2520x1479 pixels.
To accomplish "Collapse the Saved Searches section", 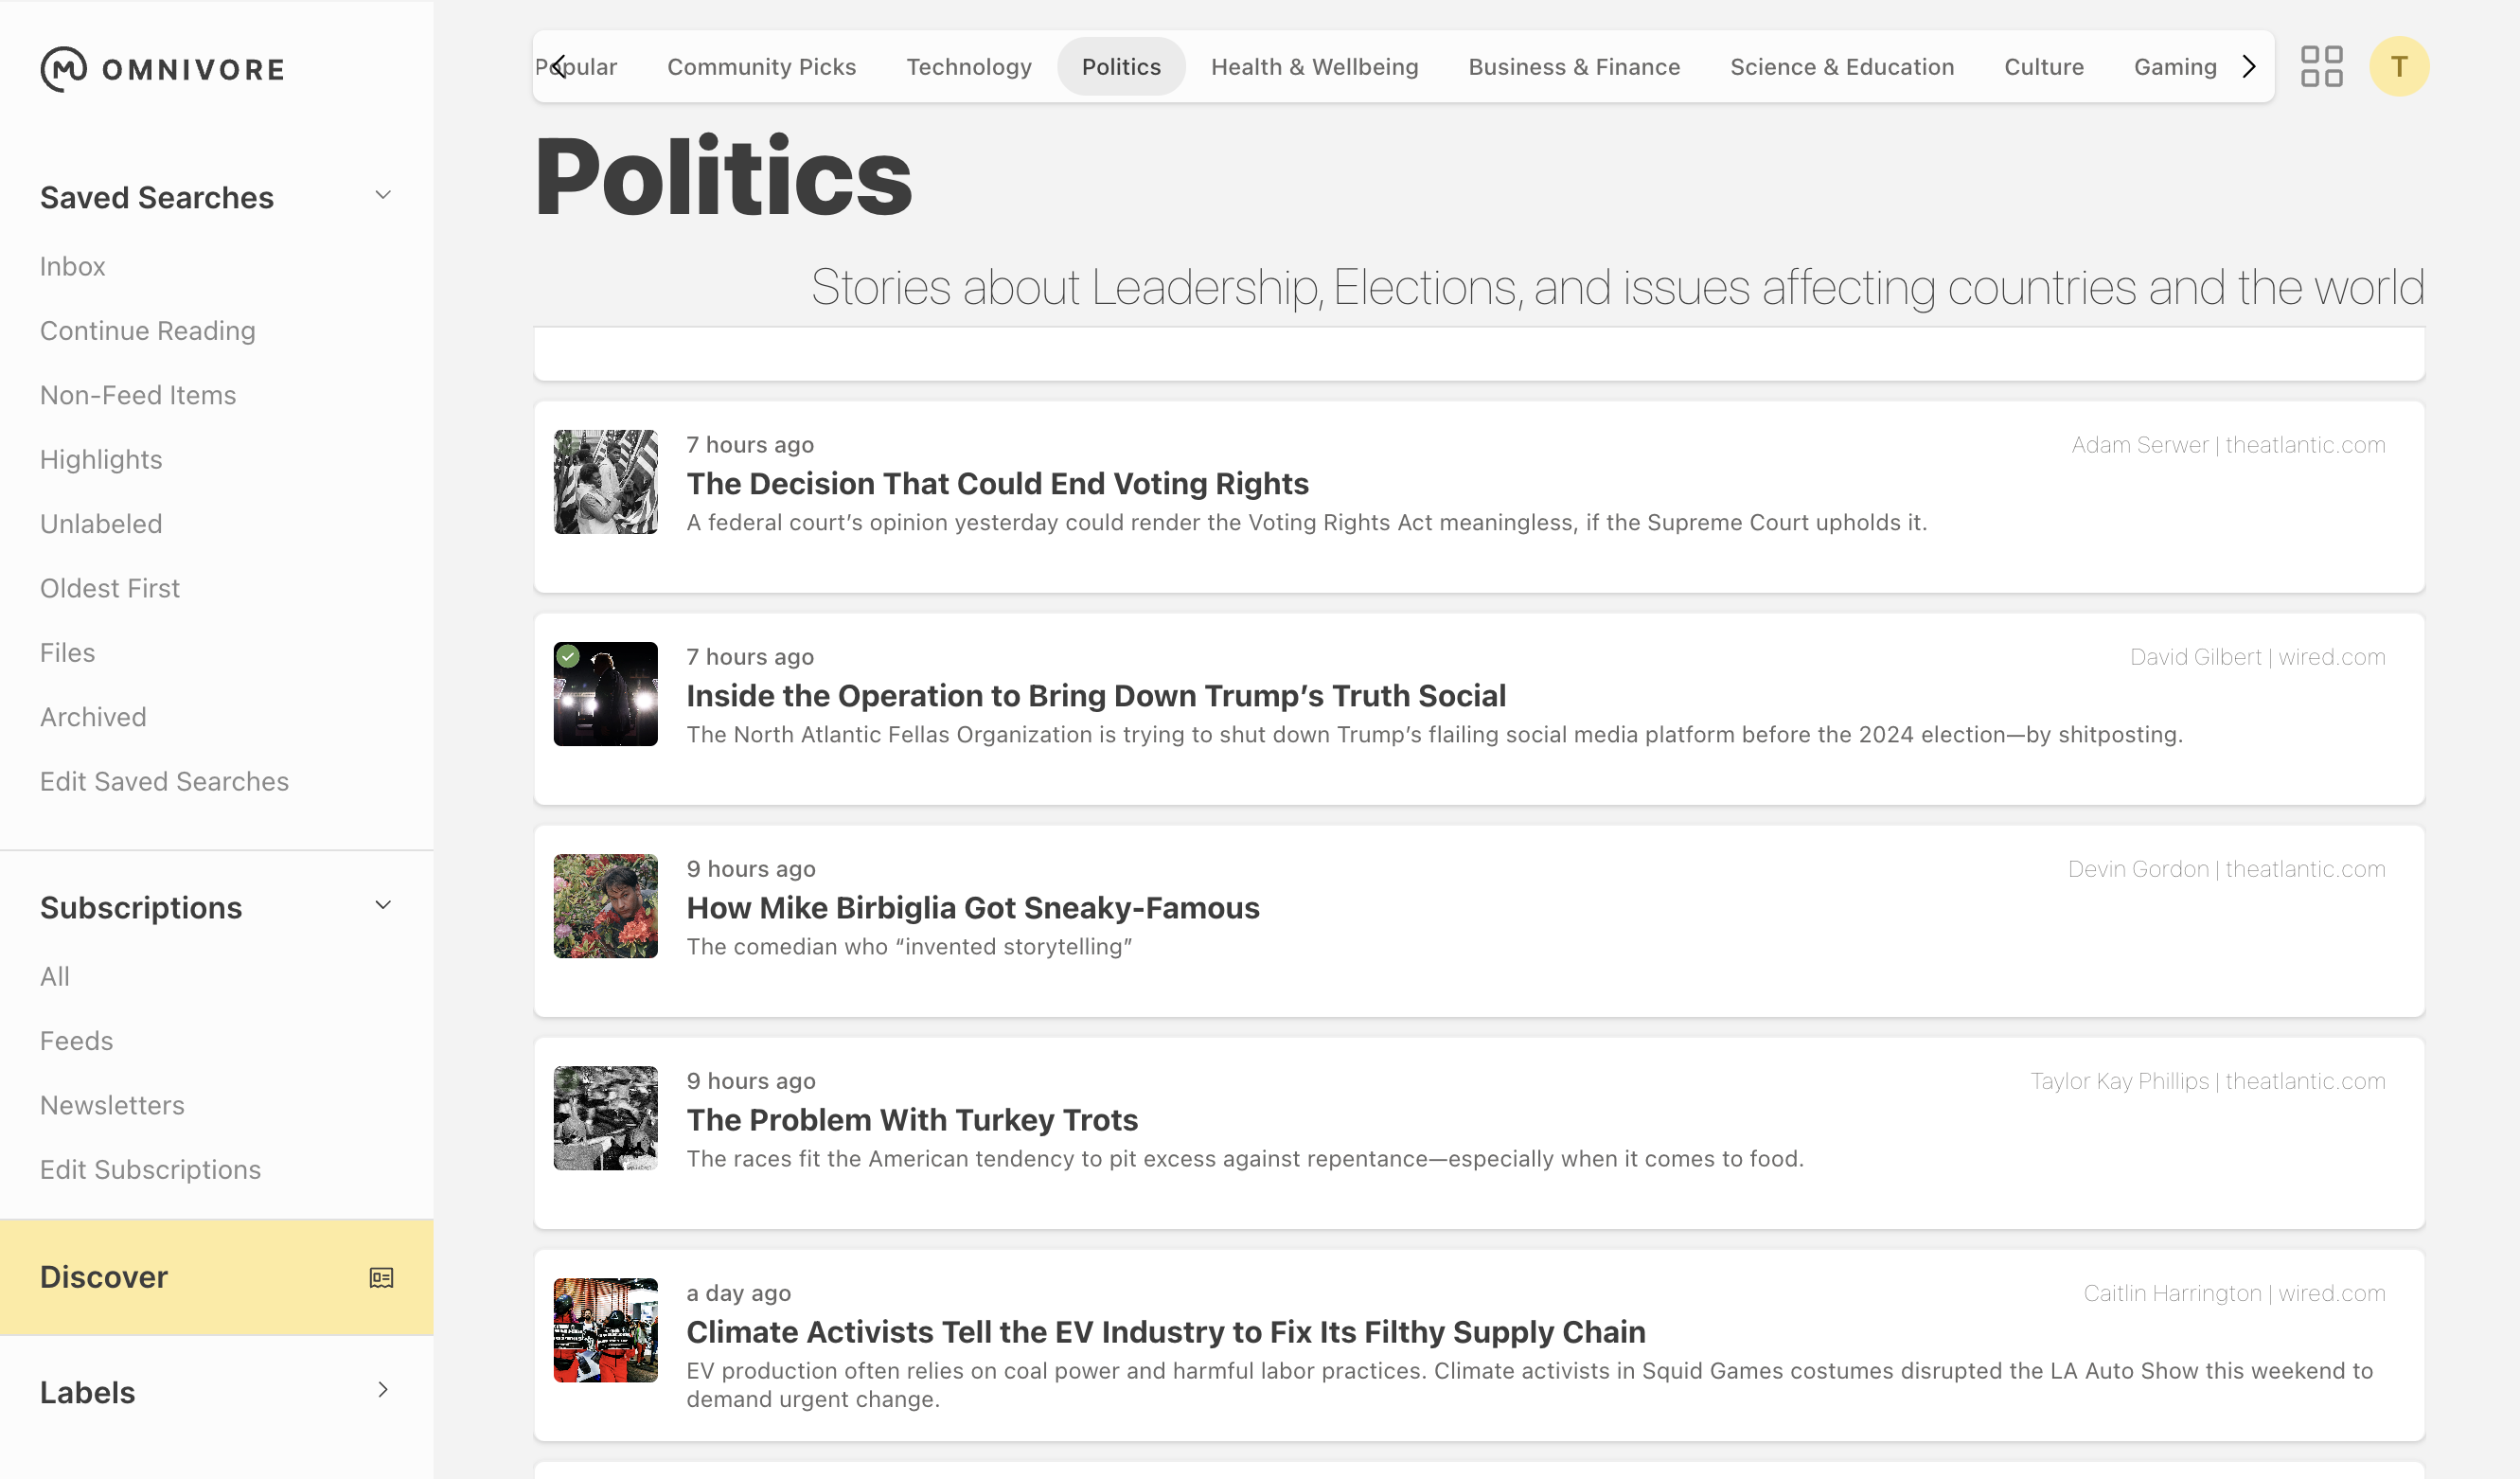I will [383, 196].
